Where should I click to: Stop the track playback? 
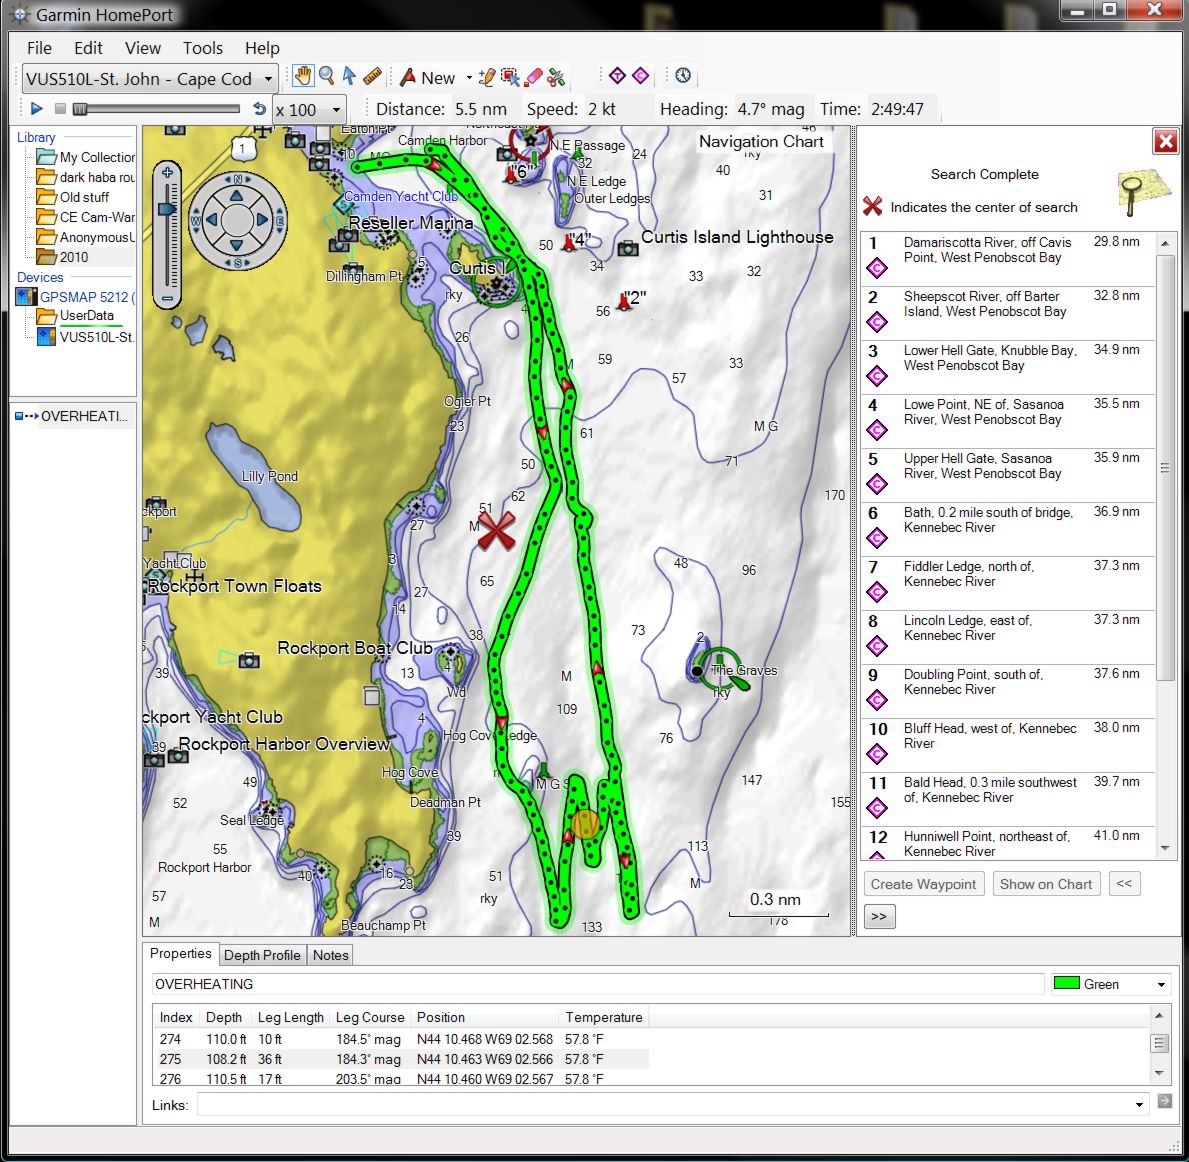(x=61, y=109)
